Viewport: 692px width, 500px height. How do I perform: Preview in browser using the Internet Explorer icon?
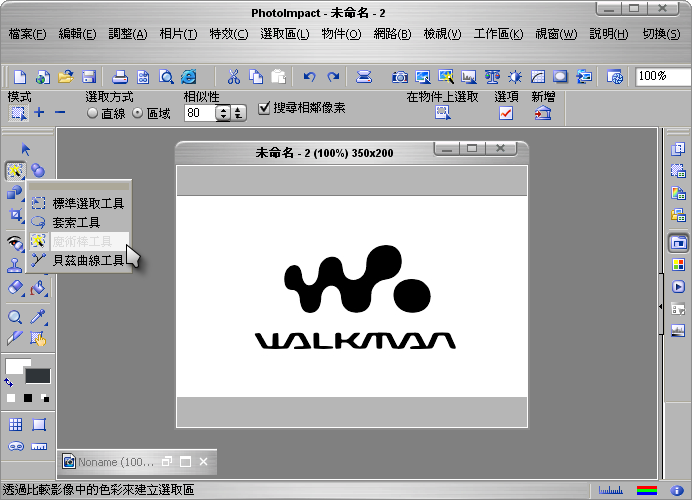pyautogui.click(x=189, y=77)
